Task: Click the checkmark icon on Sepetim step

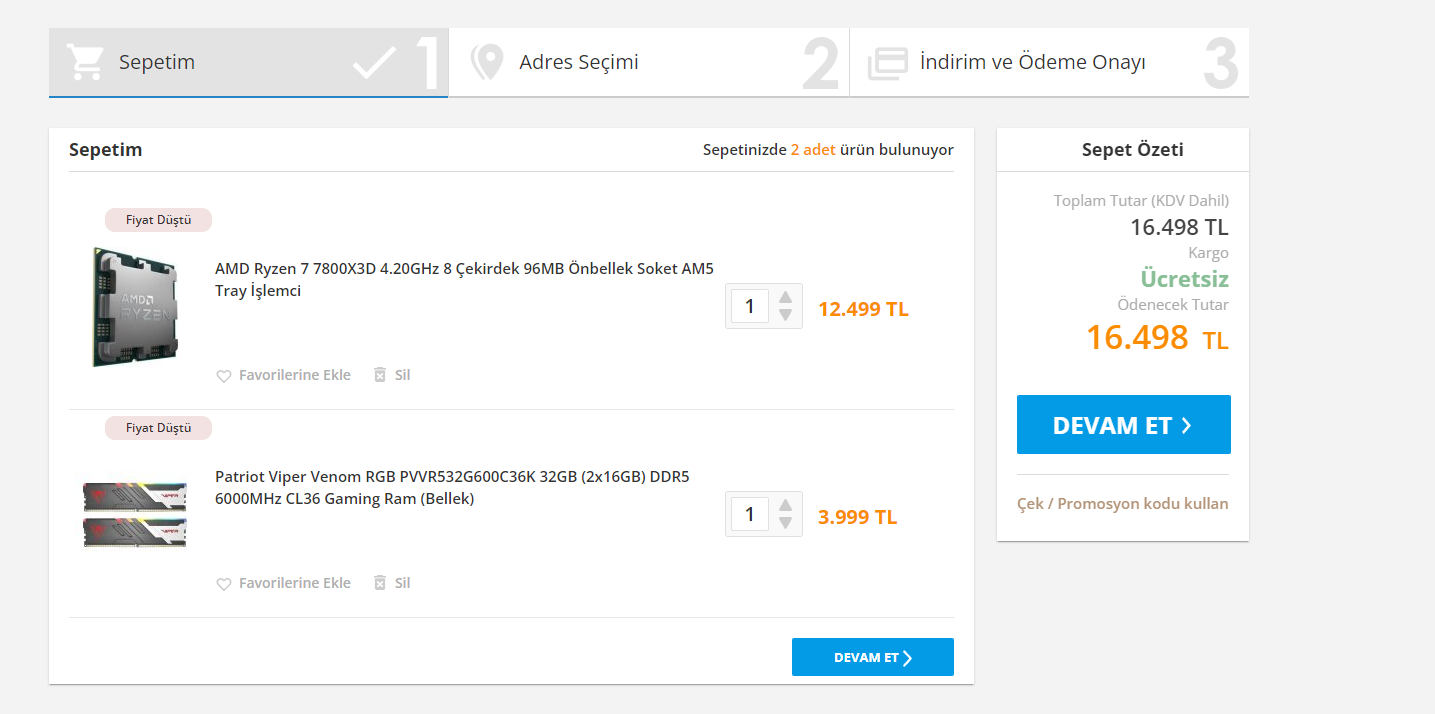Action: 375,64
